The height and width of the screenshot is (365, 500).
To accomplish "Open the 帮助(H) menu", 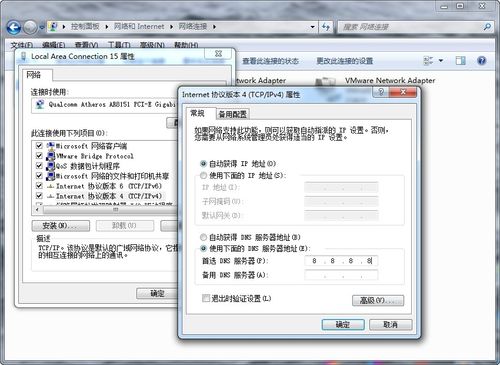I will [x=186, y=45].
